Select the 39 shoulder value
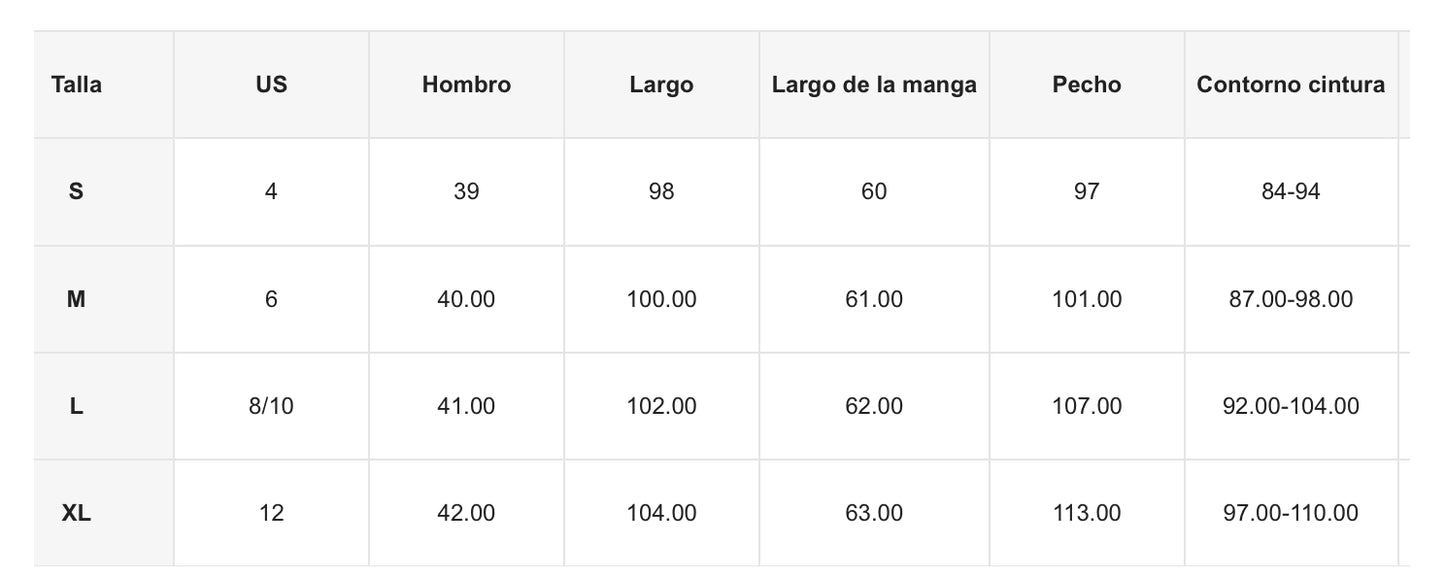Viewport: 1445px width, 579px height. tap(466, 192)
